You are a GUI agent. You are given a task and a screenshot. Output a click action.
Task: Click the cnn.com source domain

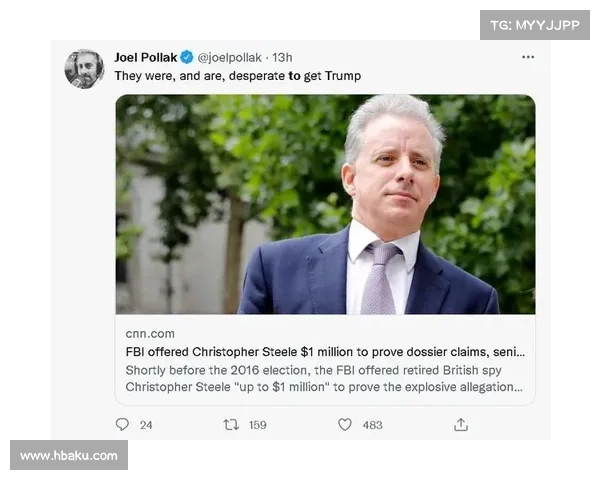(151, 333)
